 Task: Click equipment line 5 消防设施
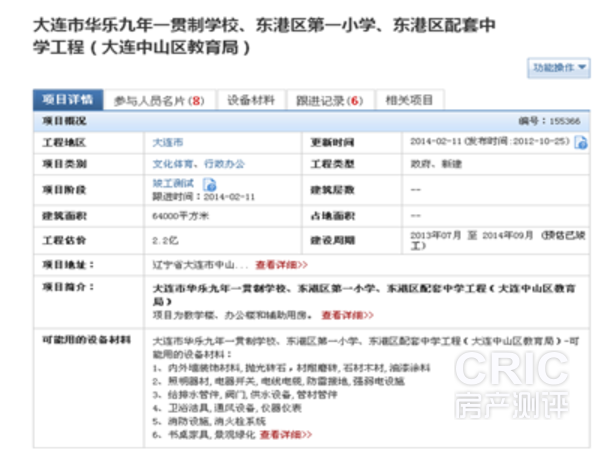coord(209,422)
